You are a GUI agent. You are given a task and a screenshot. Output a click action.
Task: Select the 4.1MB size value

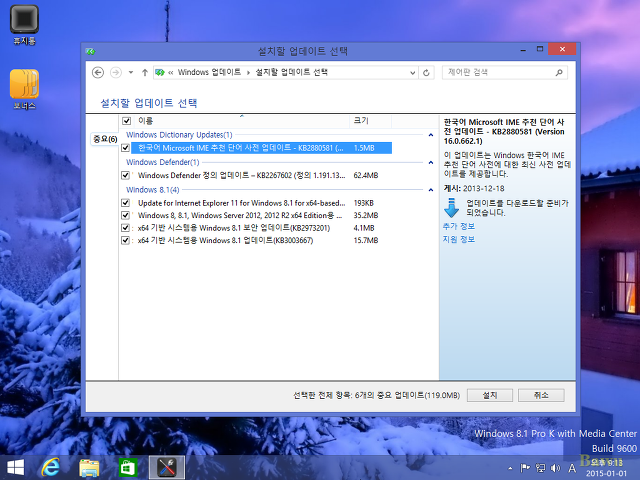click(x=364, y=228)
